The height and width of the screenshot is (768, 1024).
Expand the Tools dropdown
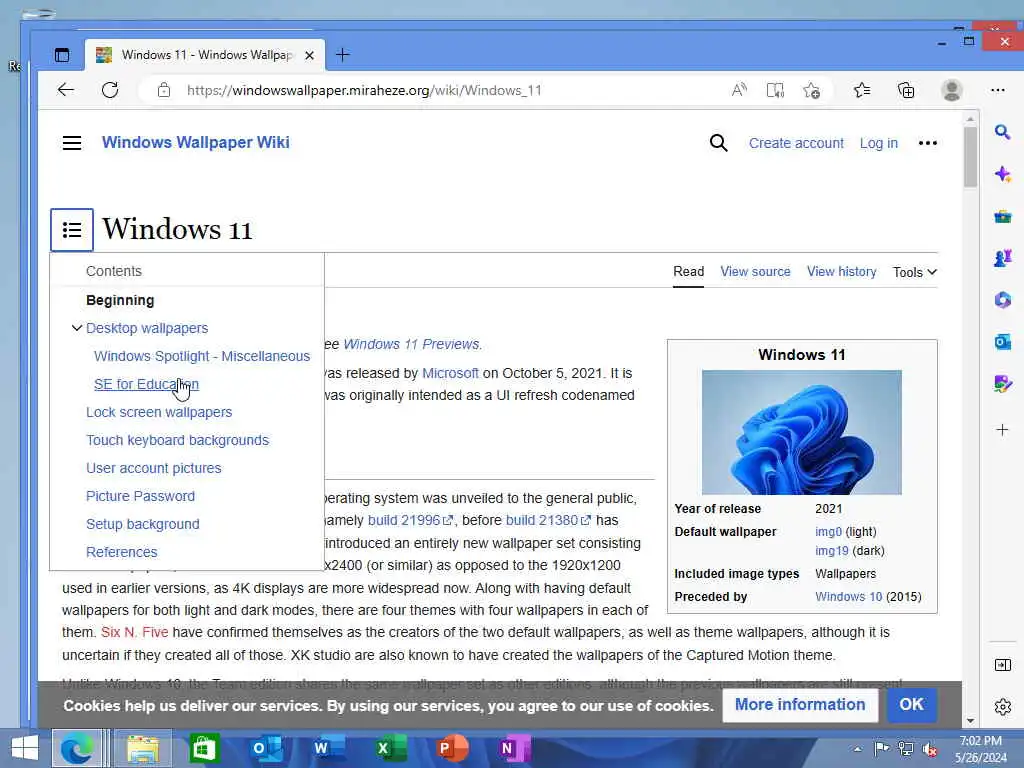[915, 272]
